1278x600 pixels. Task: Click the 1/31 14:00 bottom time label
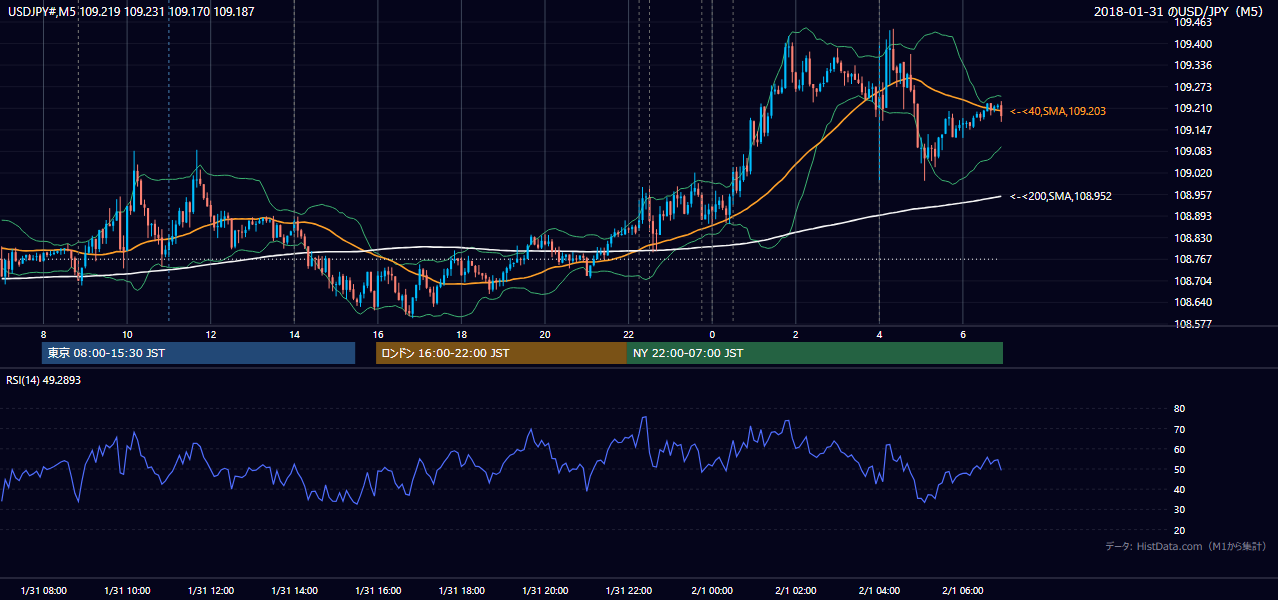coord(294,591)
